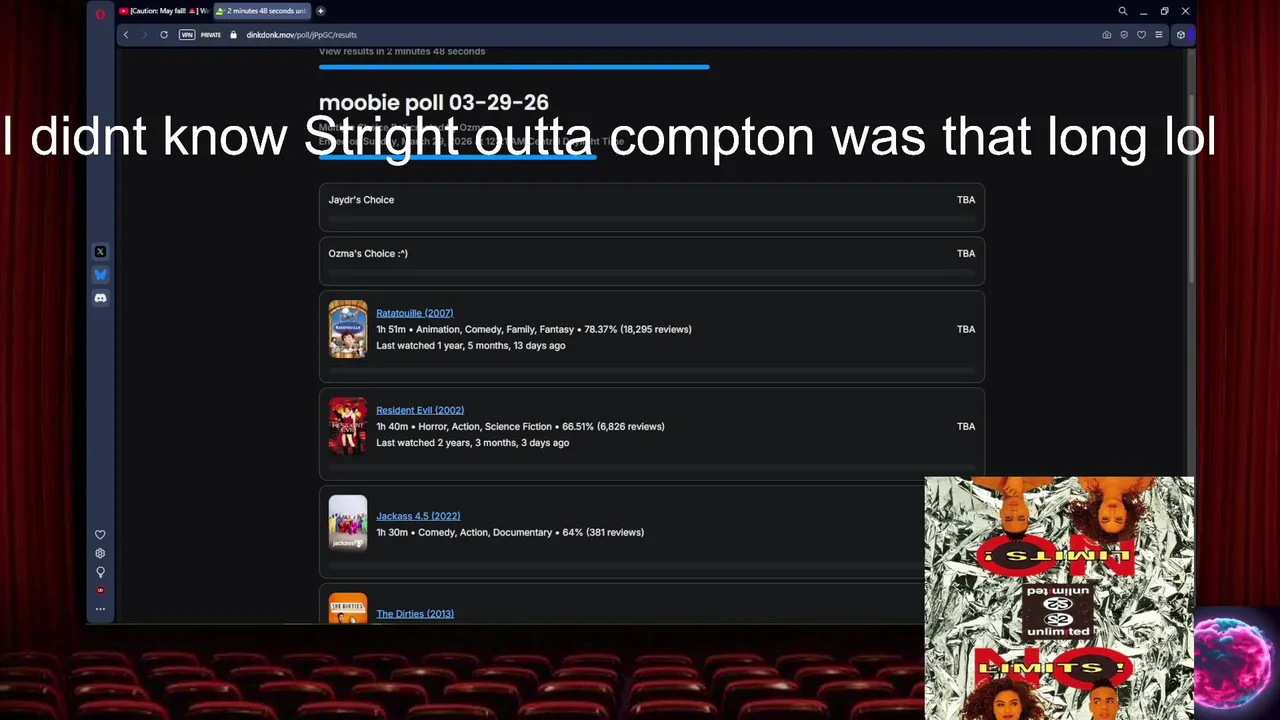Open the ad blocker shield icon
This screenshot has width=1280, height=720.
1124,35
